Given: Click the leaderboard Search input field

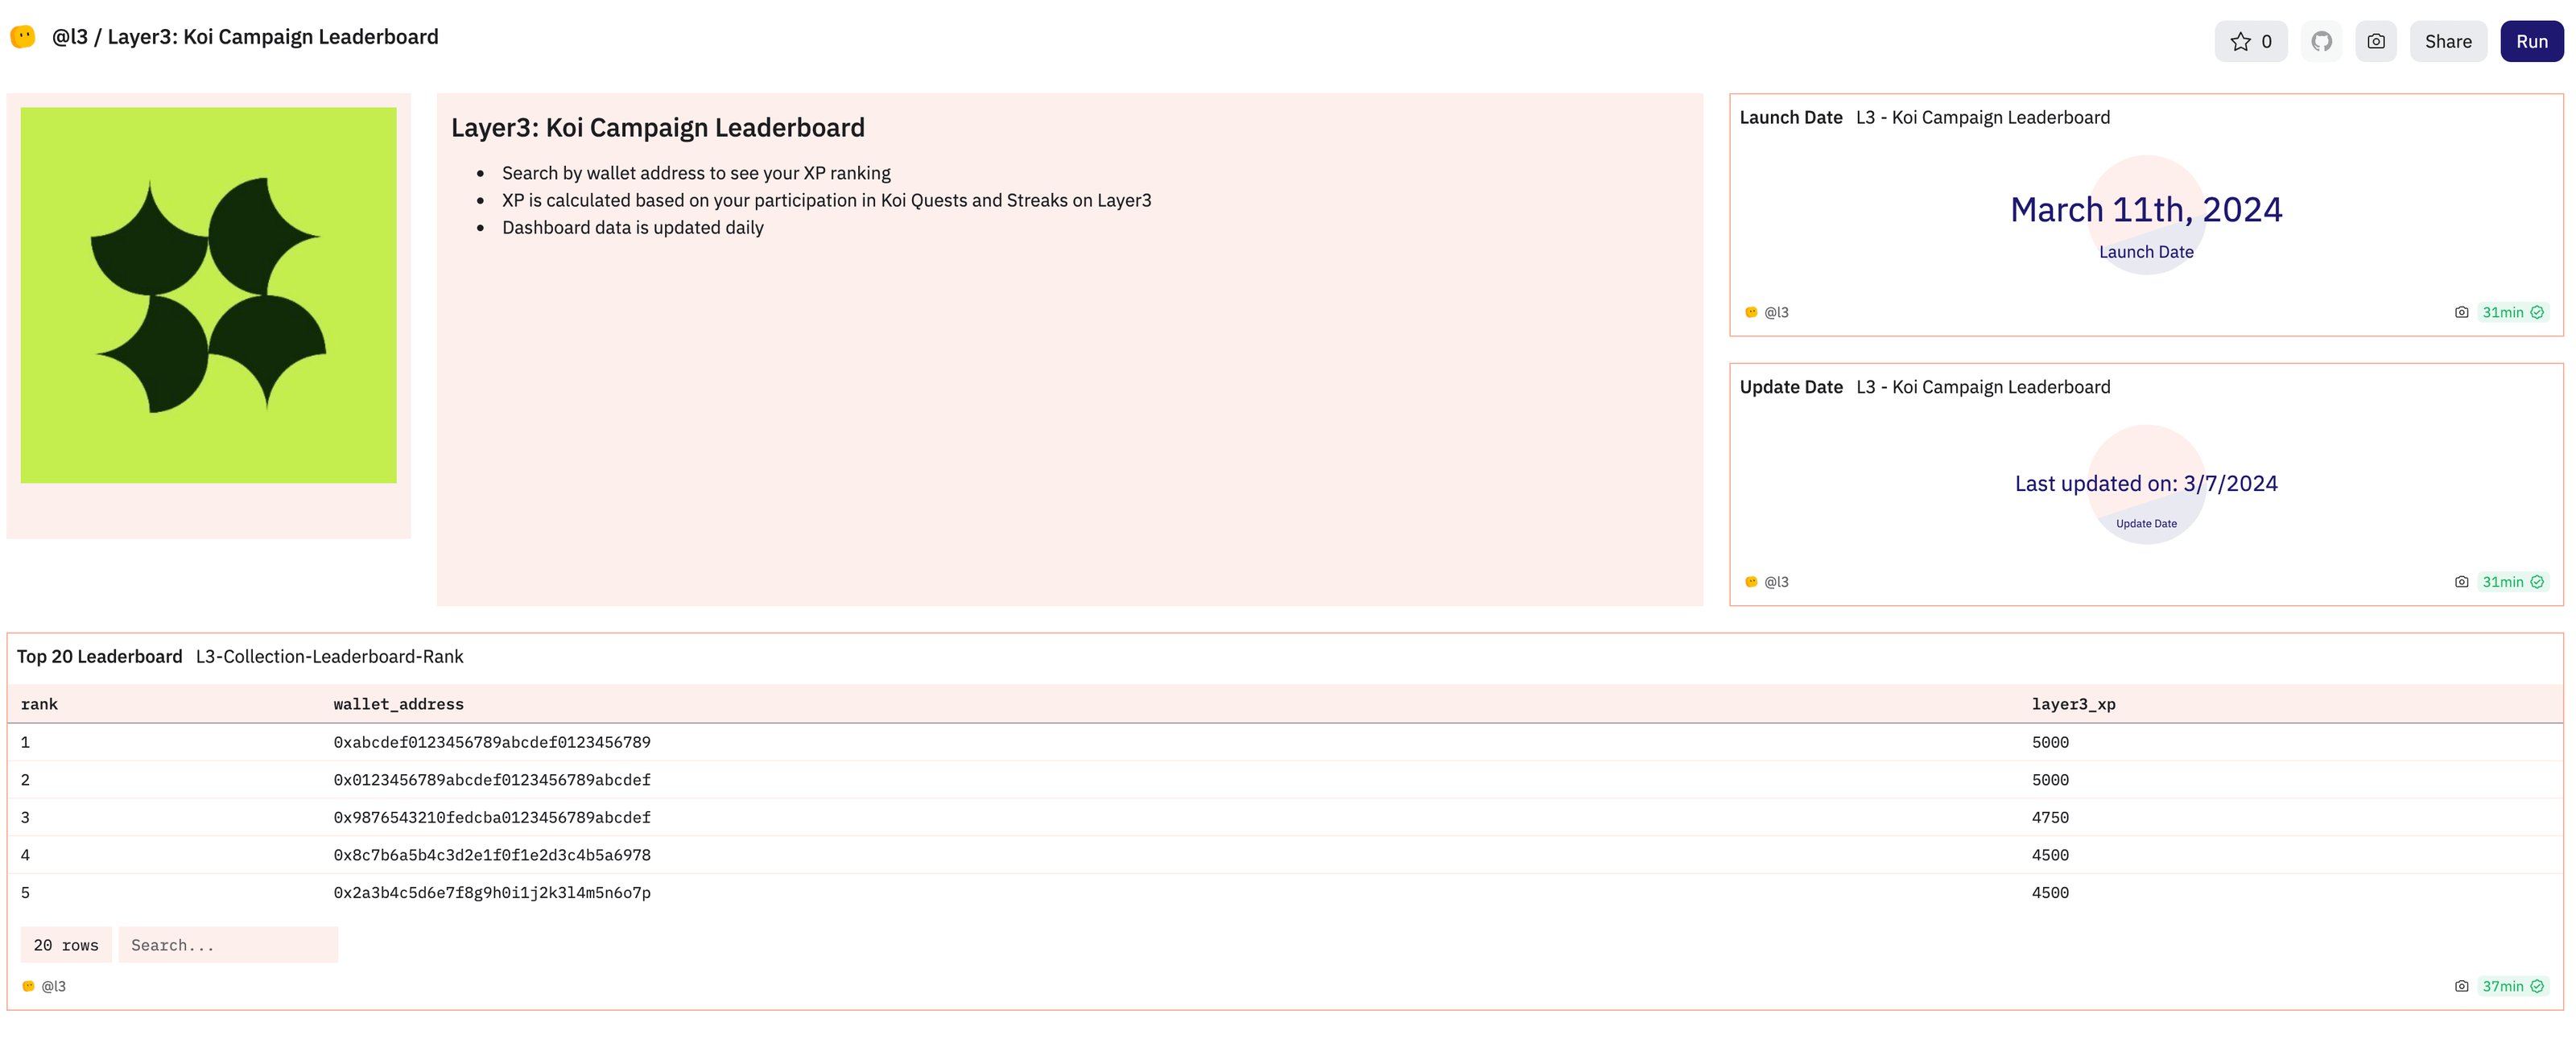Looking at the screenshot, I should click(228, 945).
